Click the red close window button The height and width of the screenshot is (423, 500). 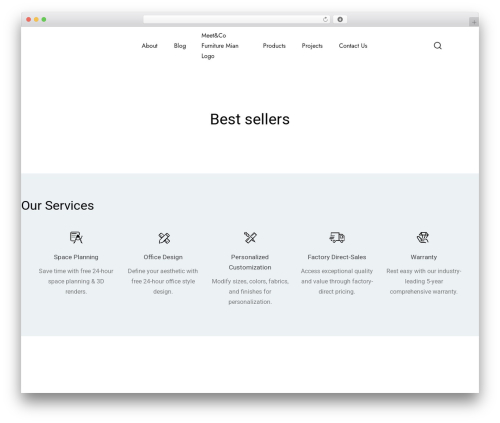click(x=29, y=19)
